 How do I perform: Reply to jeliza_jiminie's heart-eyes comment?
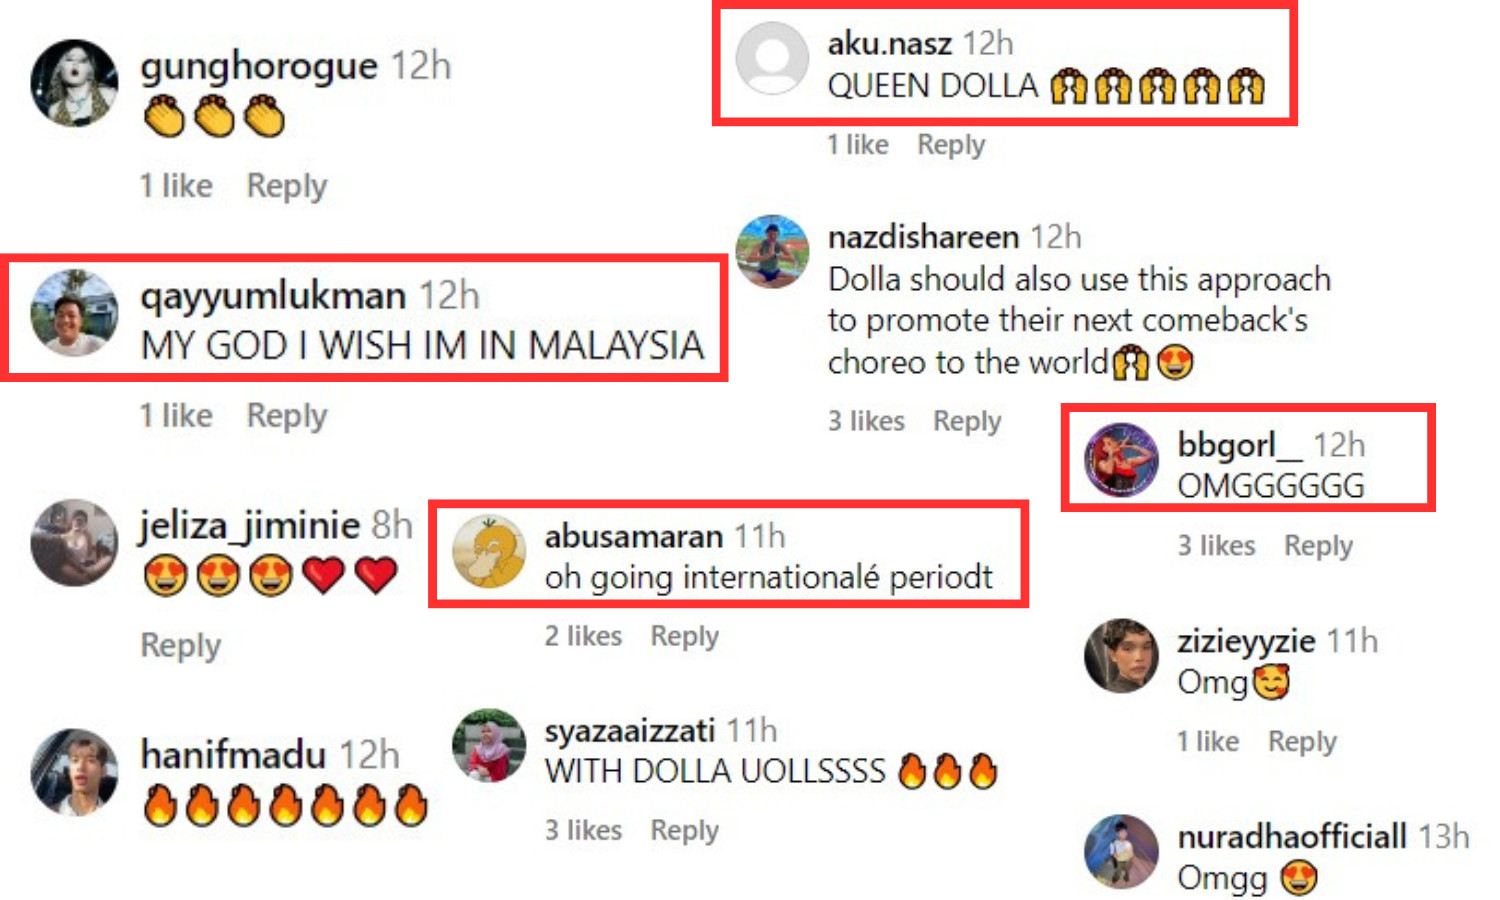[x=180, y=646]
